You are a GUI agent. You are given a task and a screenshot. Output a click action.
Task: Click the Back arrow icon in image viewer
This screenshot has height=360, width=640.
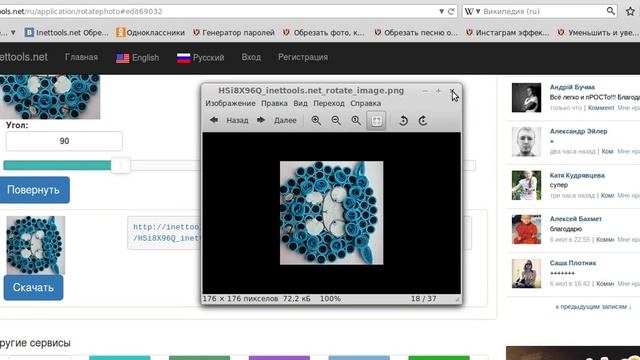point(214,120)
